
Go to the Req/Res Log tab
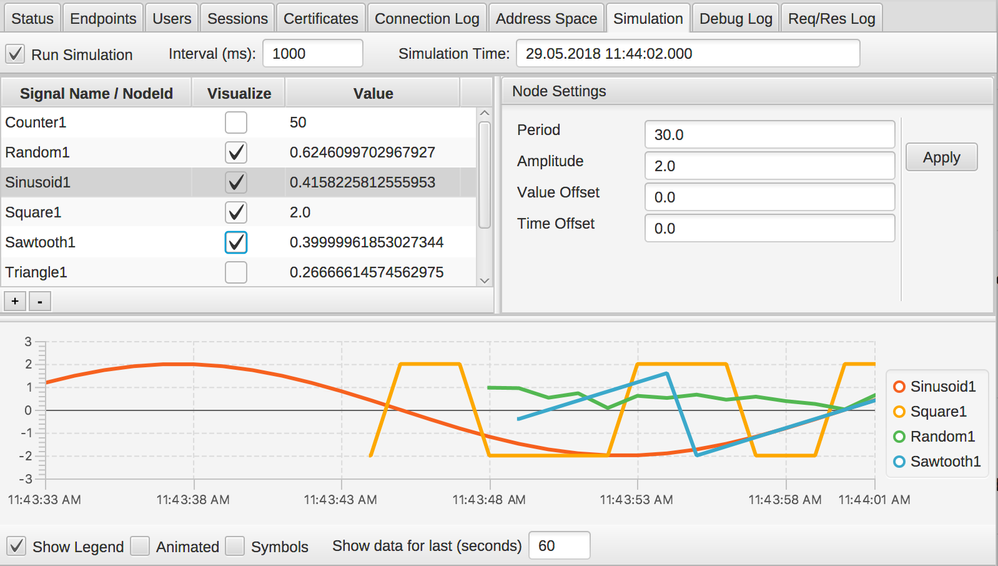coord(831,18)
